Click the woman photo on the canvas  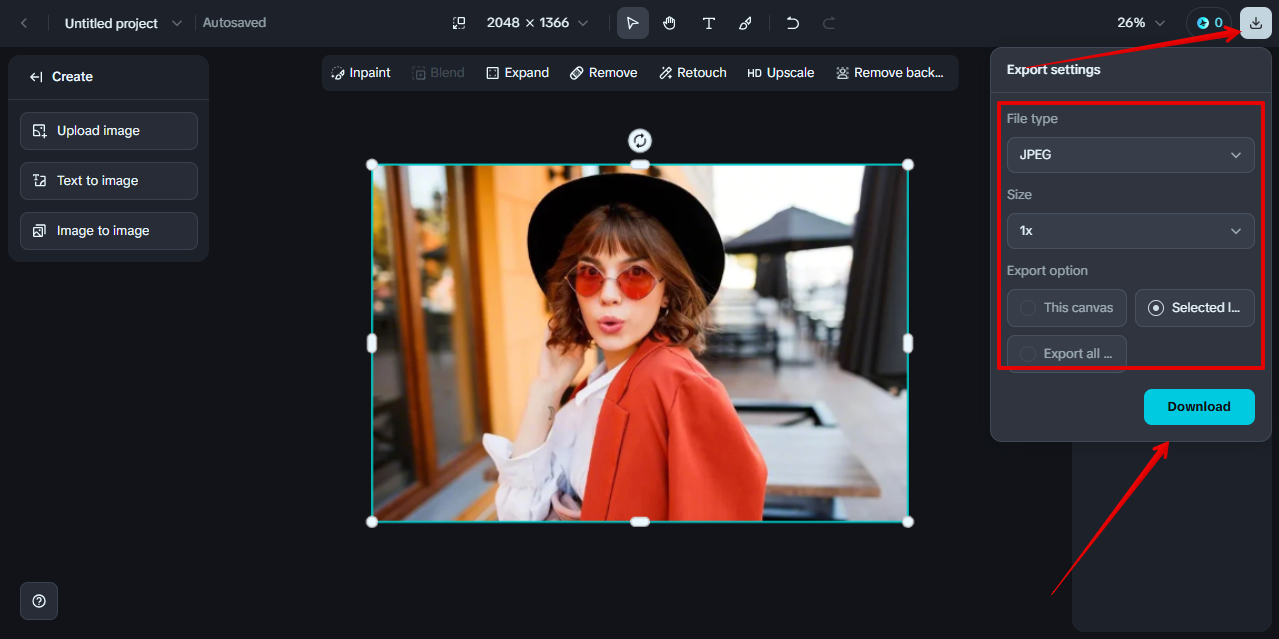click(x=640, y=343)
